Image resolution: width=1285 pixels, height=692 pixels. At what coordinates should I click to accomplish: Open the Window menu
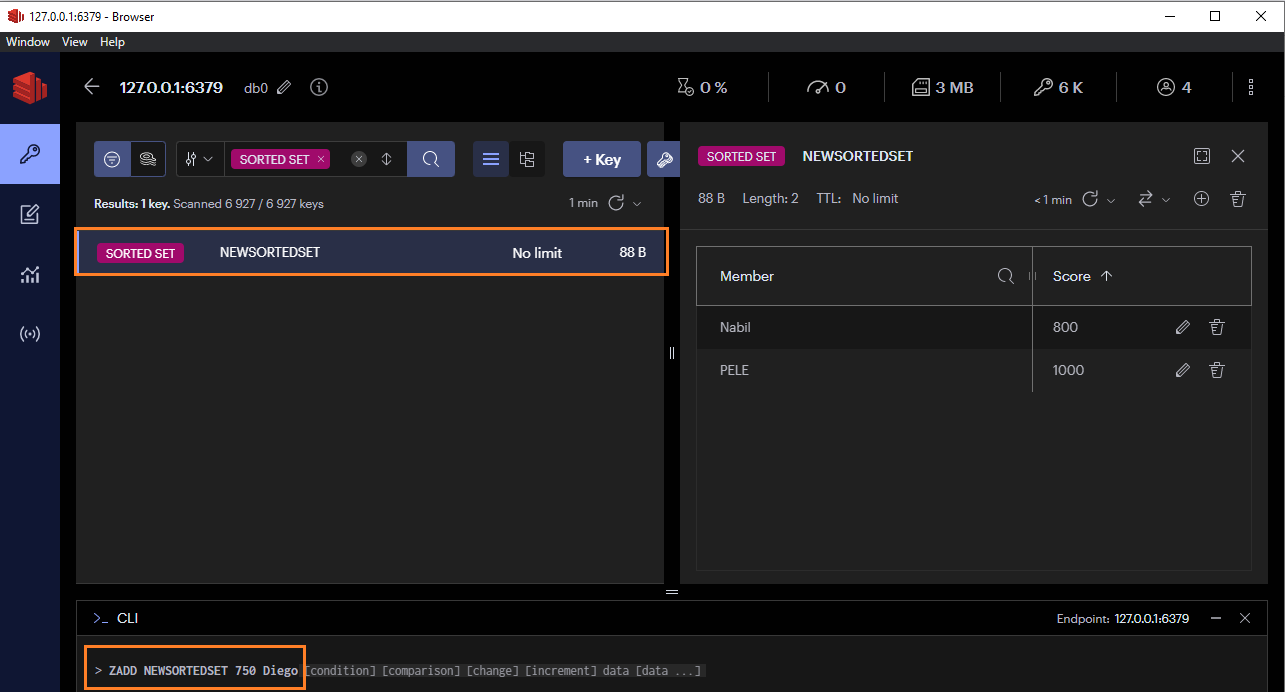[x=28, y=42]
